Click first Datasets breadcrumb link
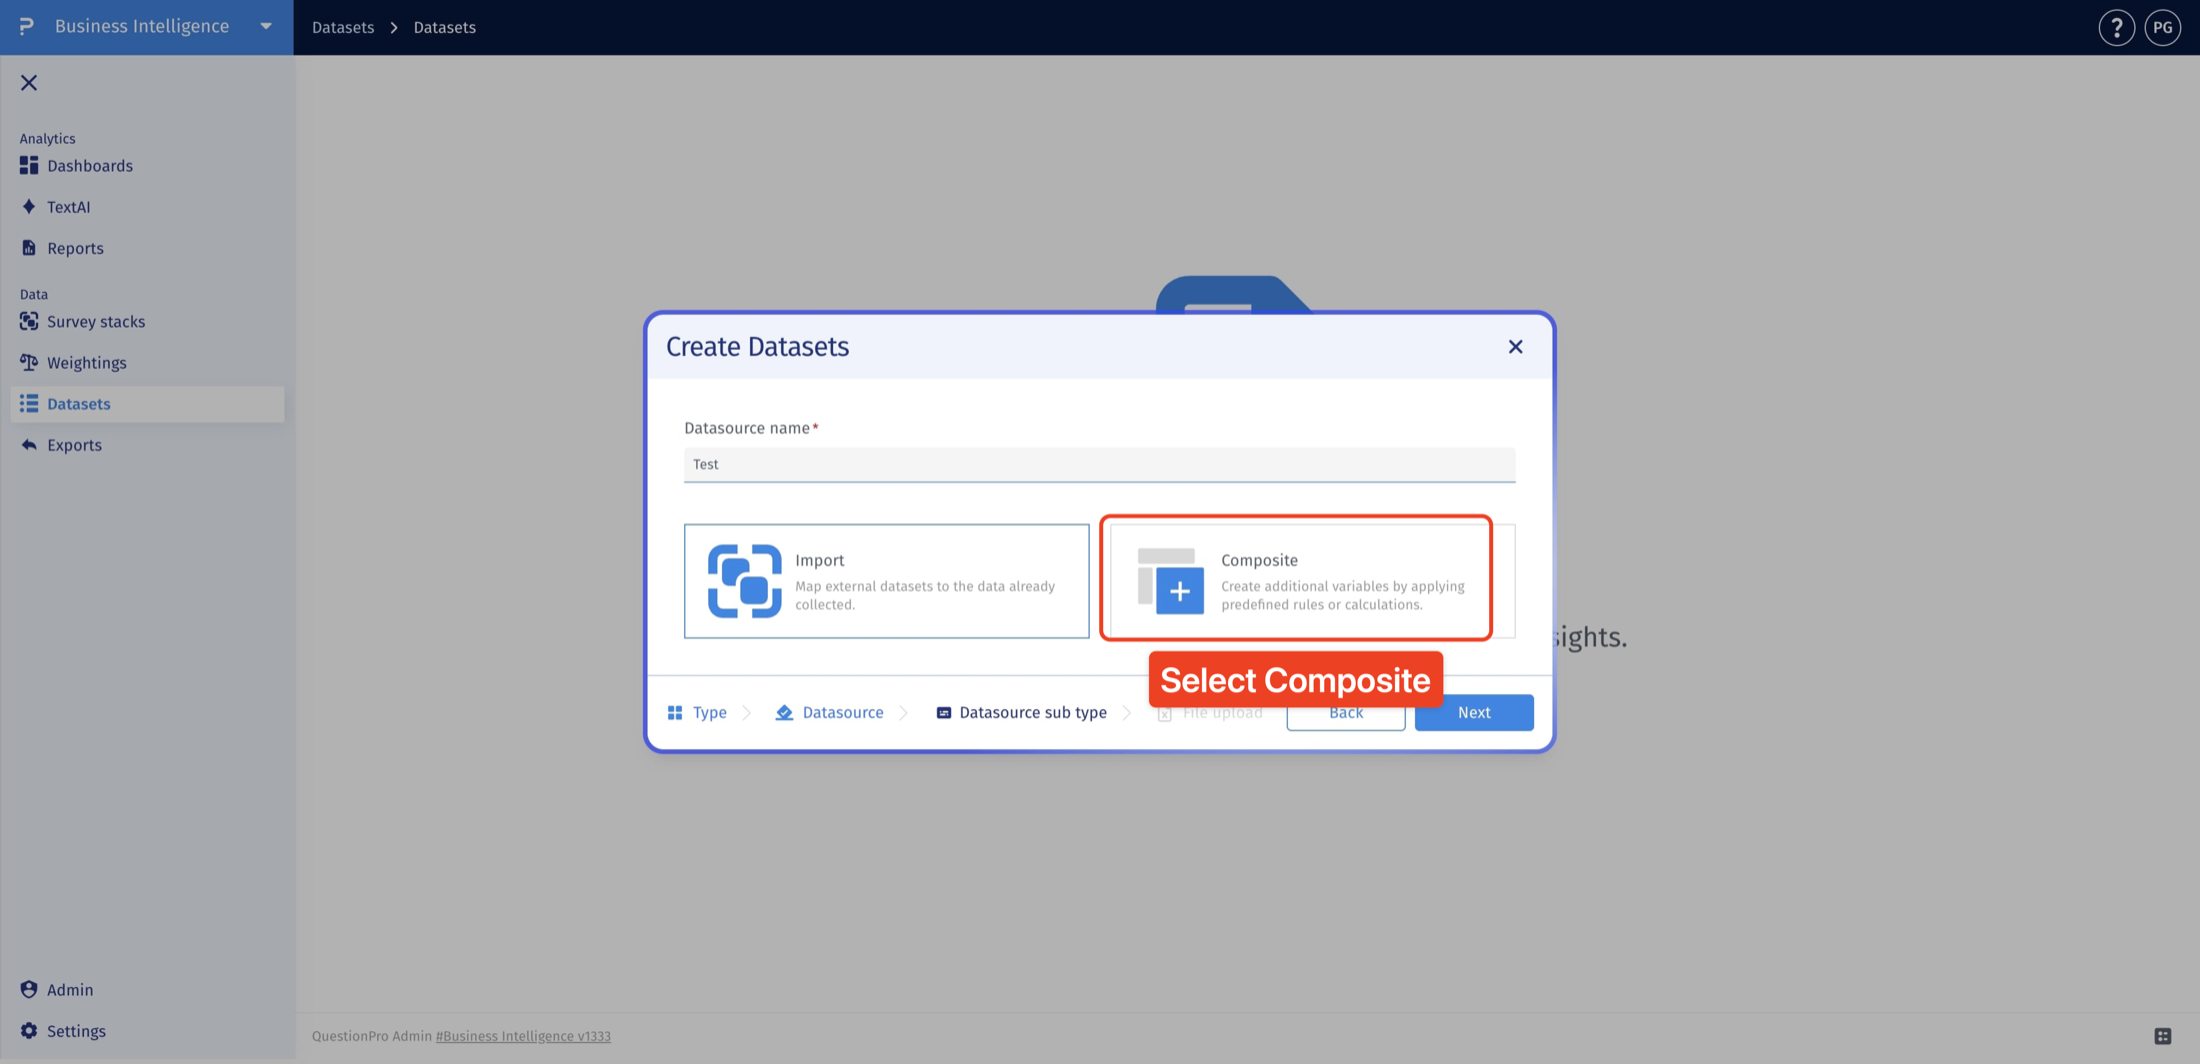Image resolution: width=2200 pixels, height=1064 pixels. [x=343, y=27]
